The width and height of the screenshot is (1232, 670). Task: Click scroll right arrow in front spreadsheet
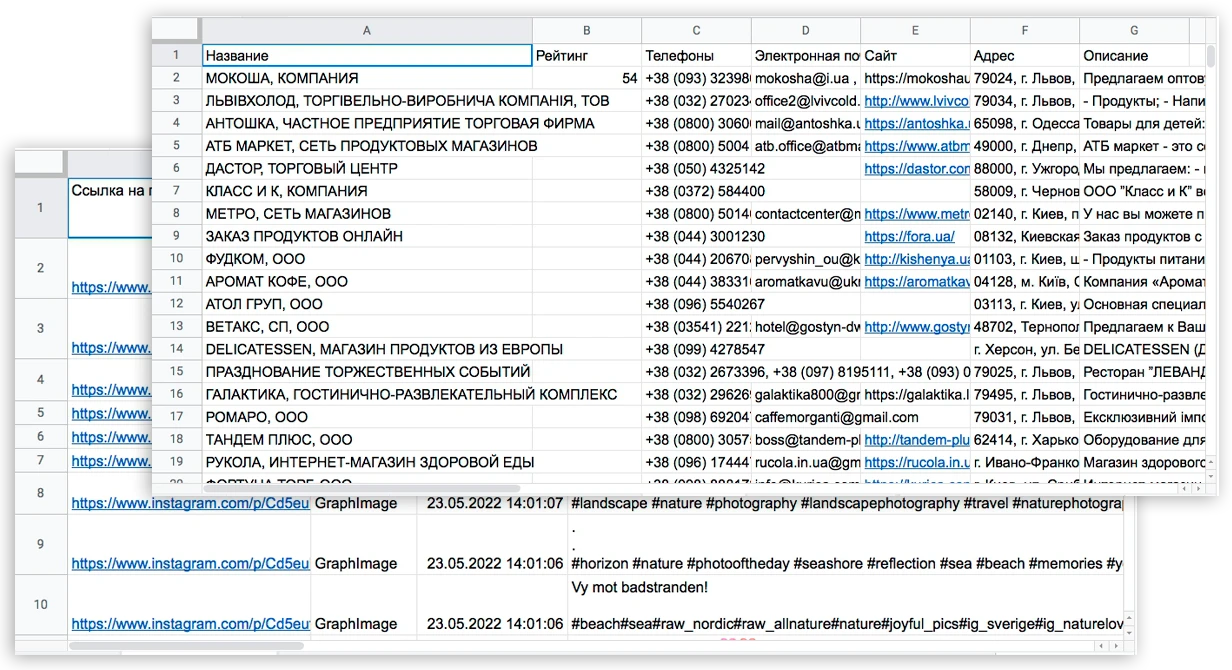pyautogui.click(x=1197, y=489)
